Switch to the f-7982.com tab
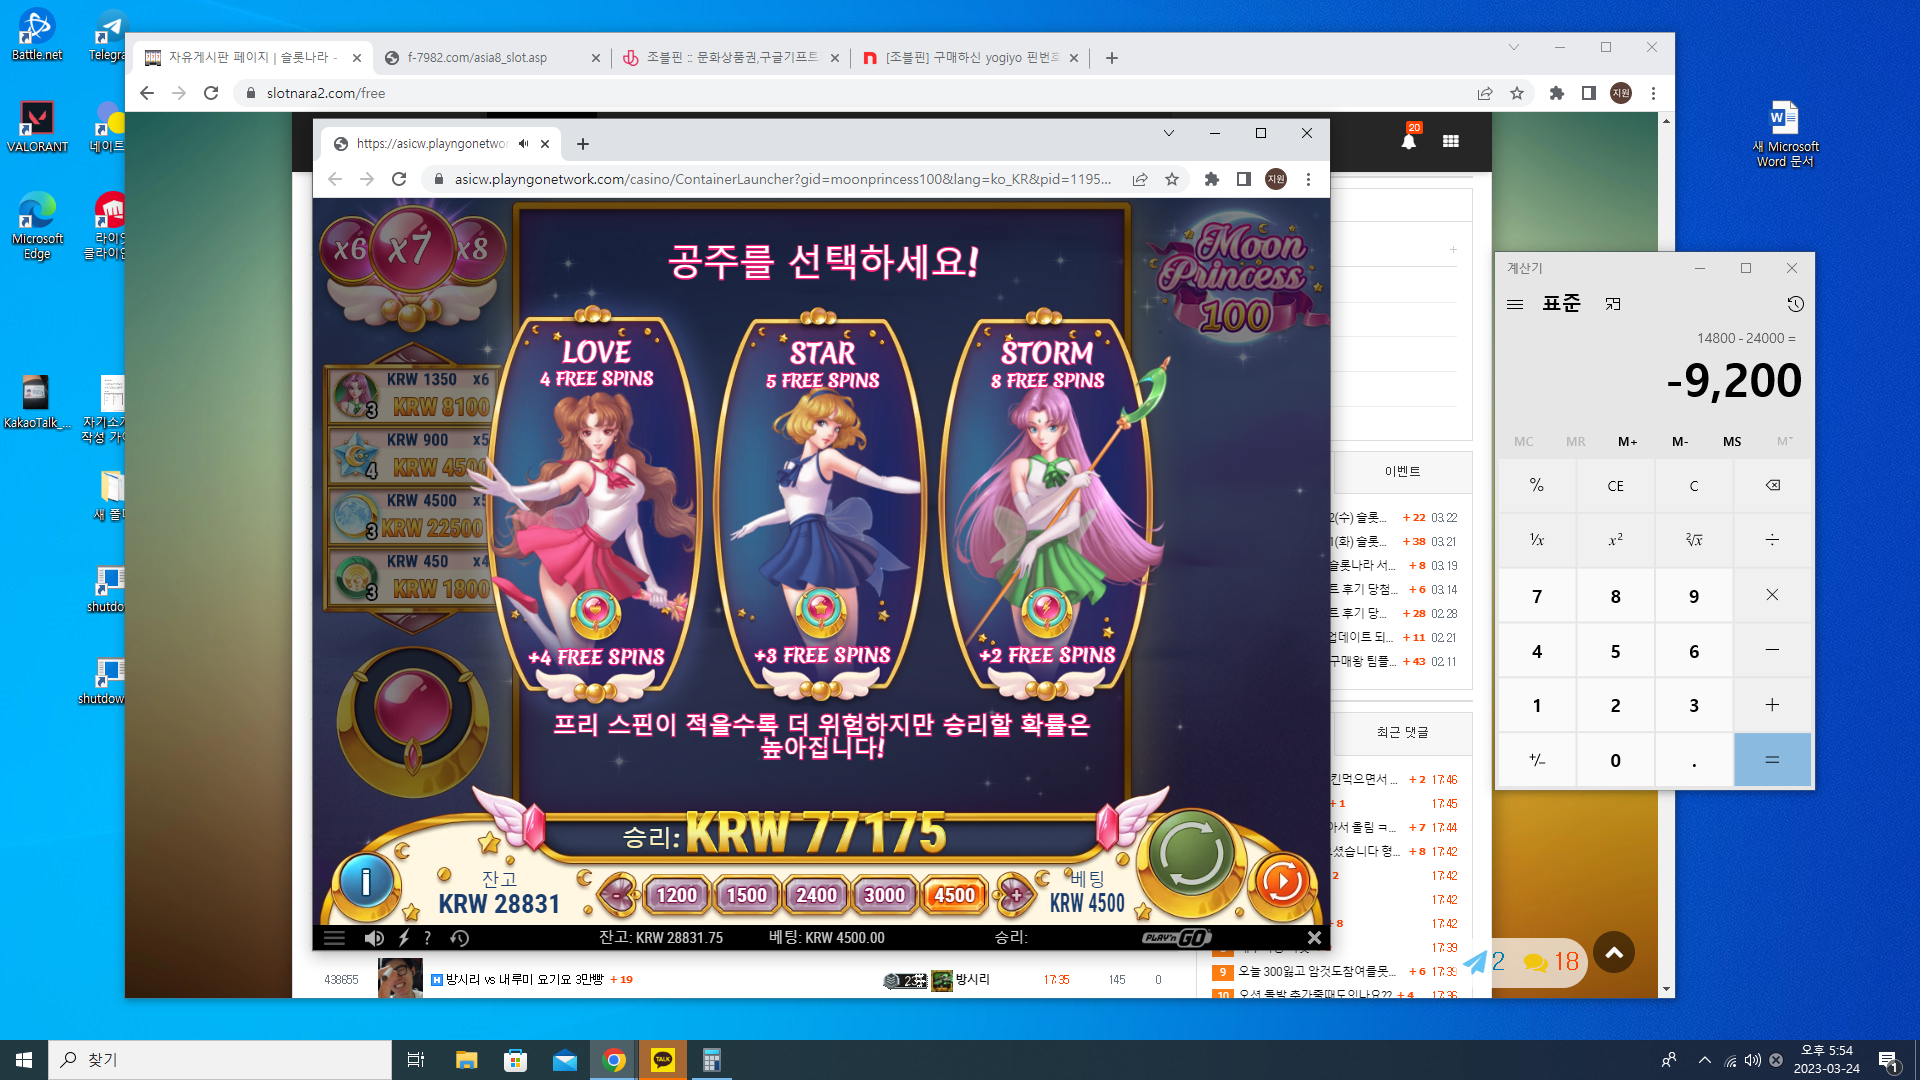Image resolution: width=1920 pixels, height=1080 pixels. pos(492,58)
